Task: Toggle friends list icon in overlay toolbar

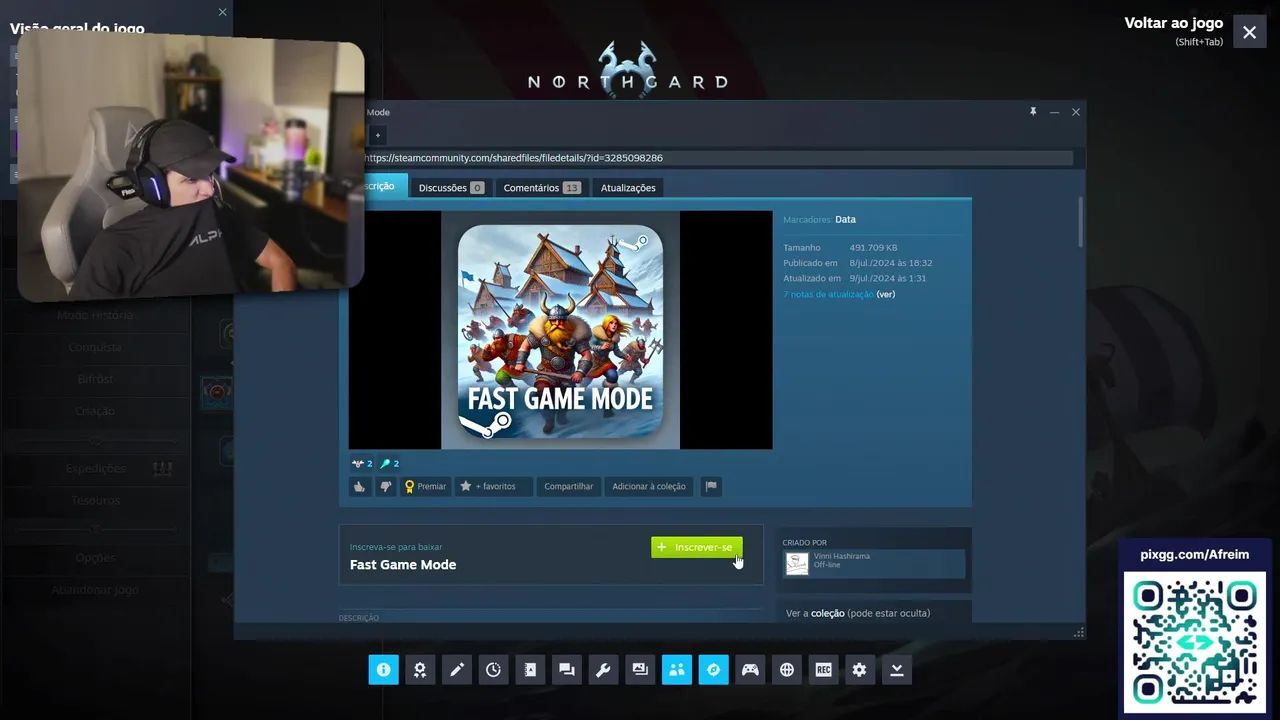Action: pyautogui.click(x=677, y=670)
